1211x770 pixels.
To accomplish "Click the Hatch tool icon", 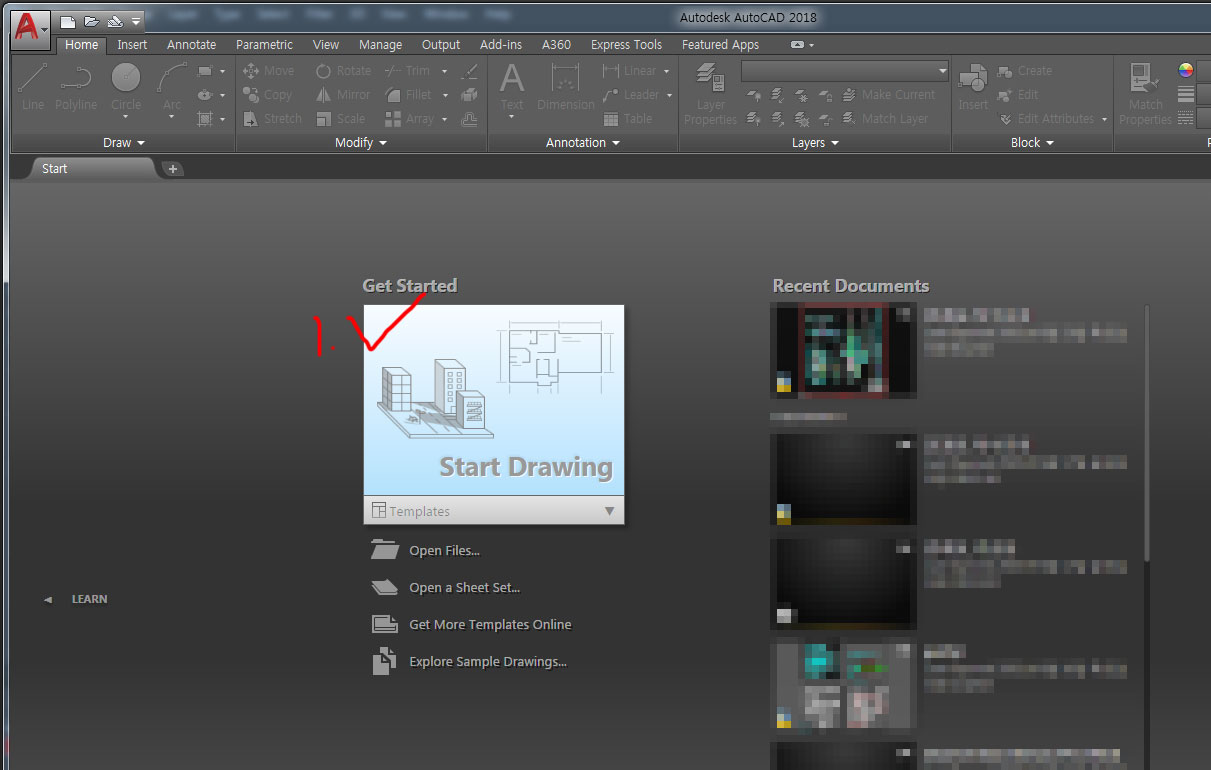I will (x=205, y=119).
